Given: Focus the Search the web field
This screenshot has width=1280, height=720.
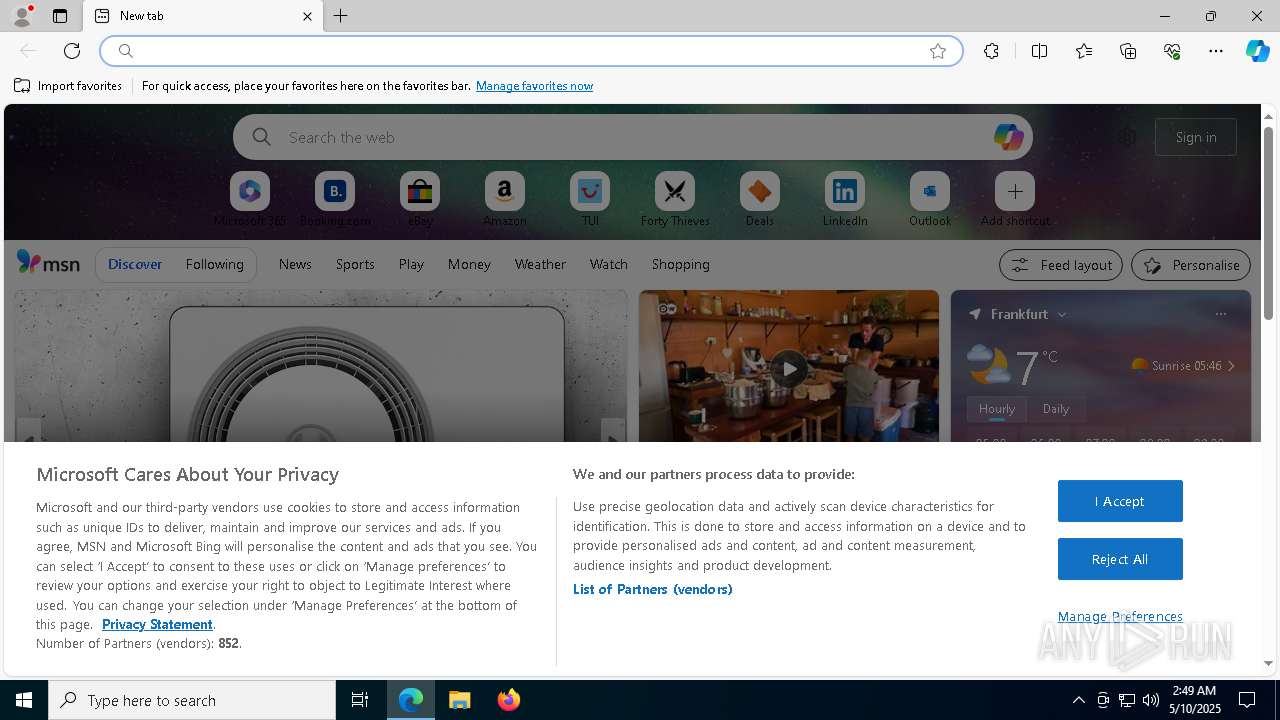Looking at the screenshot, I should coord(633,137).
